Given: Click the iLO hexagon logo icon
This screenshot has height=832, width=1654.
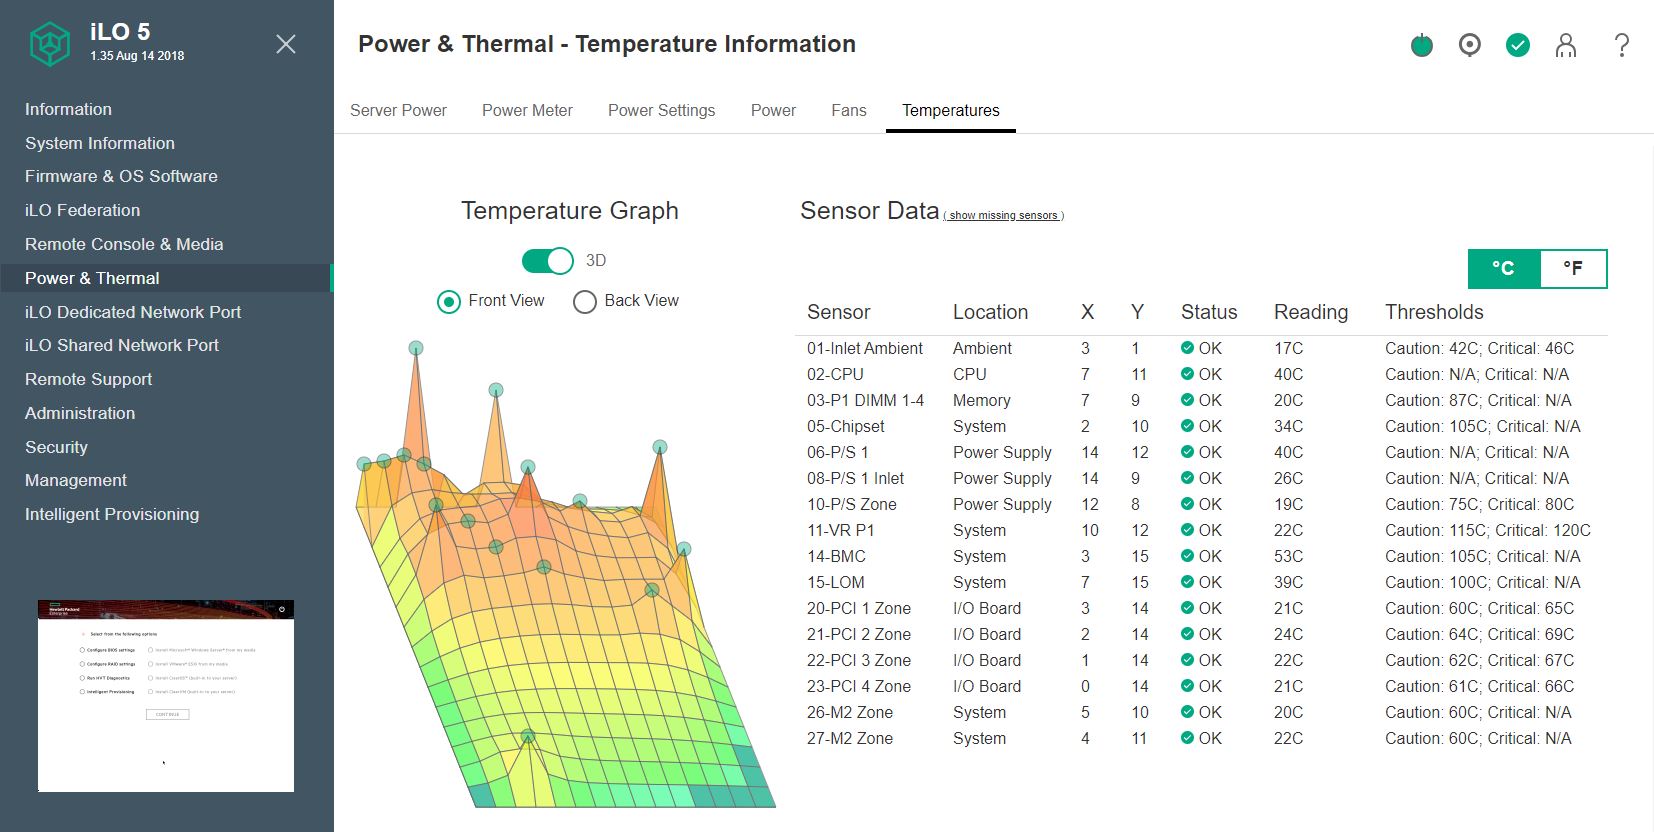Looking at the screenshot, I should (x=50, y=44).
